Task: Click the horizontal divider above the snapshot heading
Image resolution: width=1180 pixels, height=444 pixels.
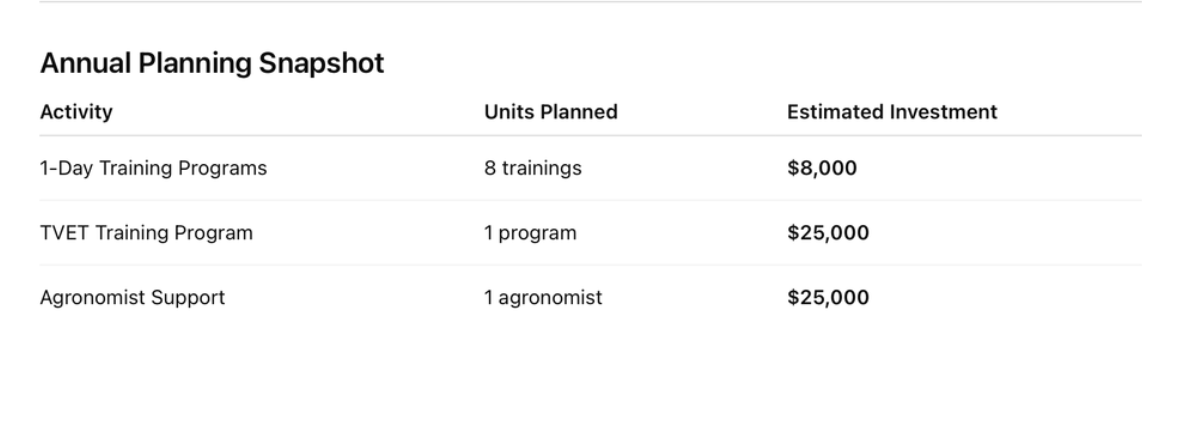Action: pos(590,2)
